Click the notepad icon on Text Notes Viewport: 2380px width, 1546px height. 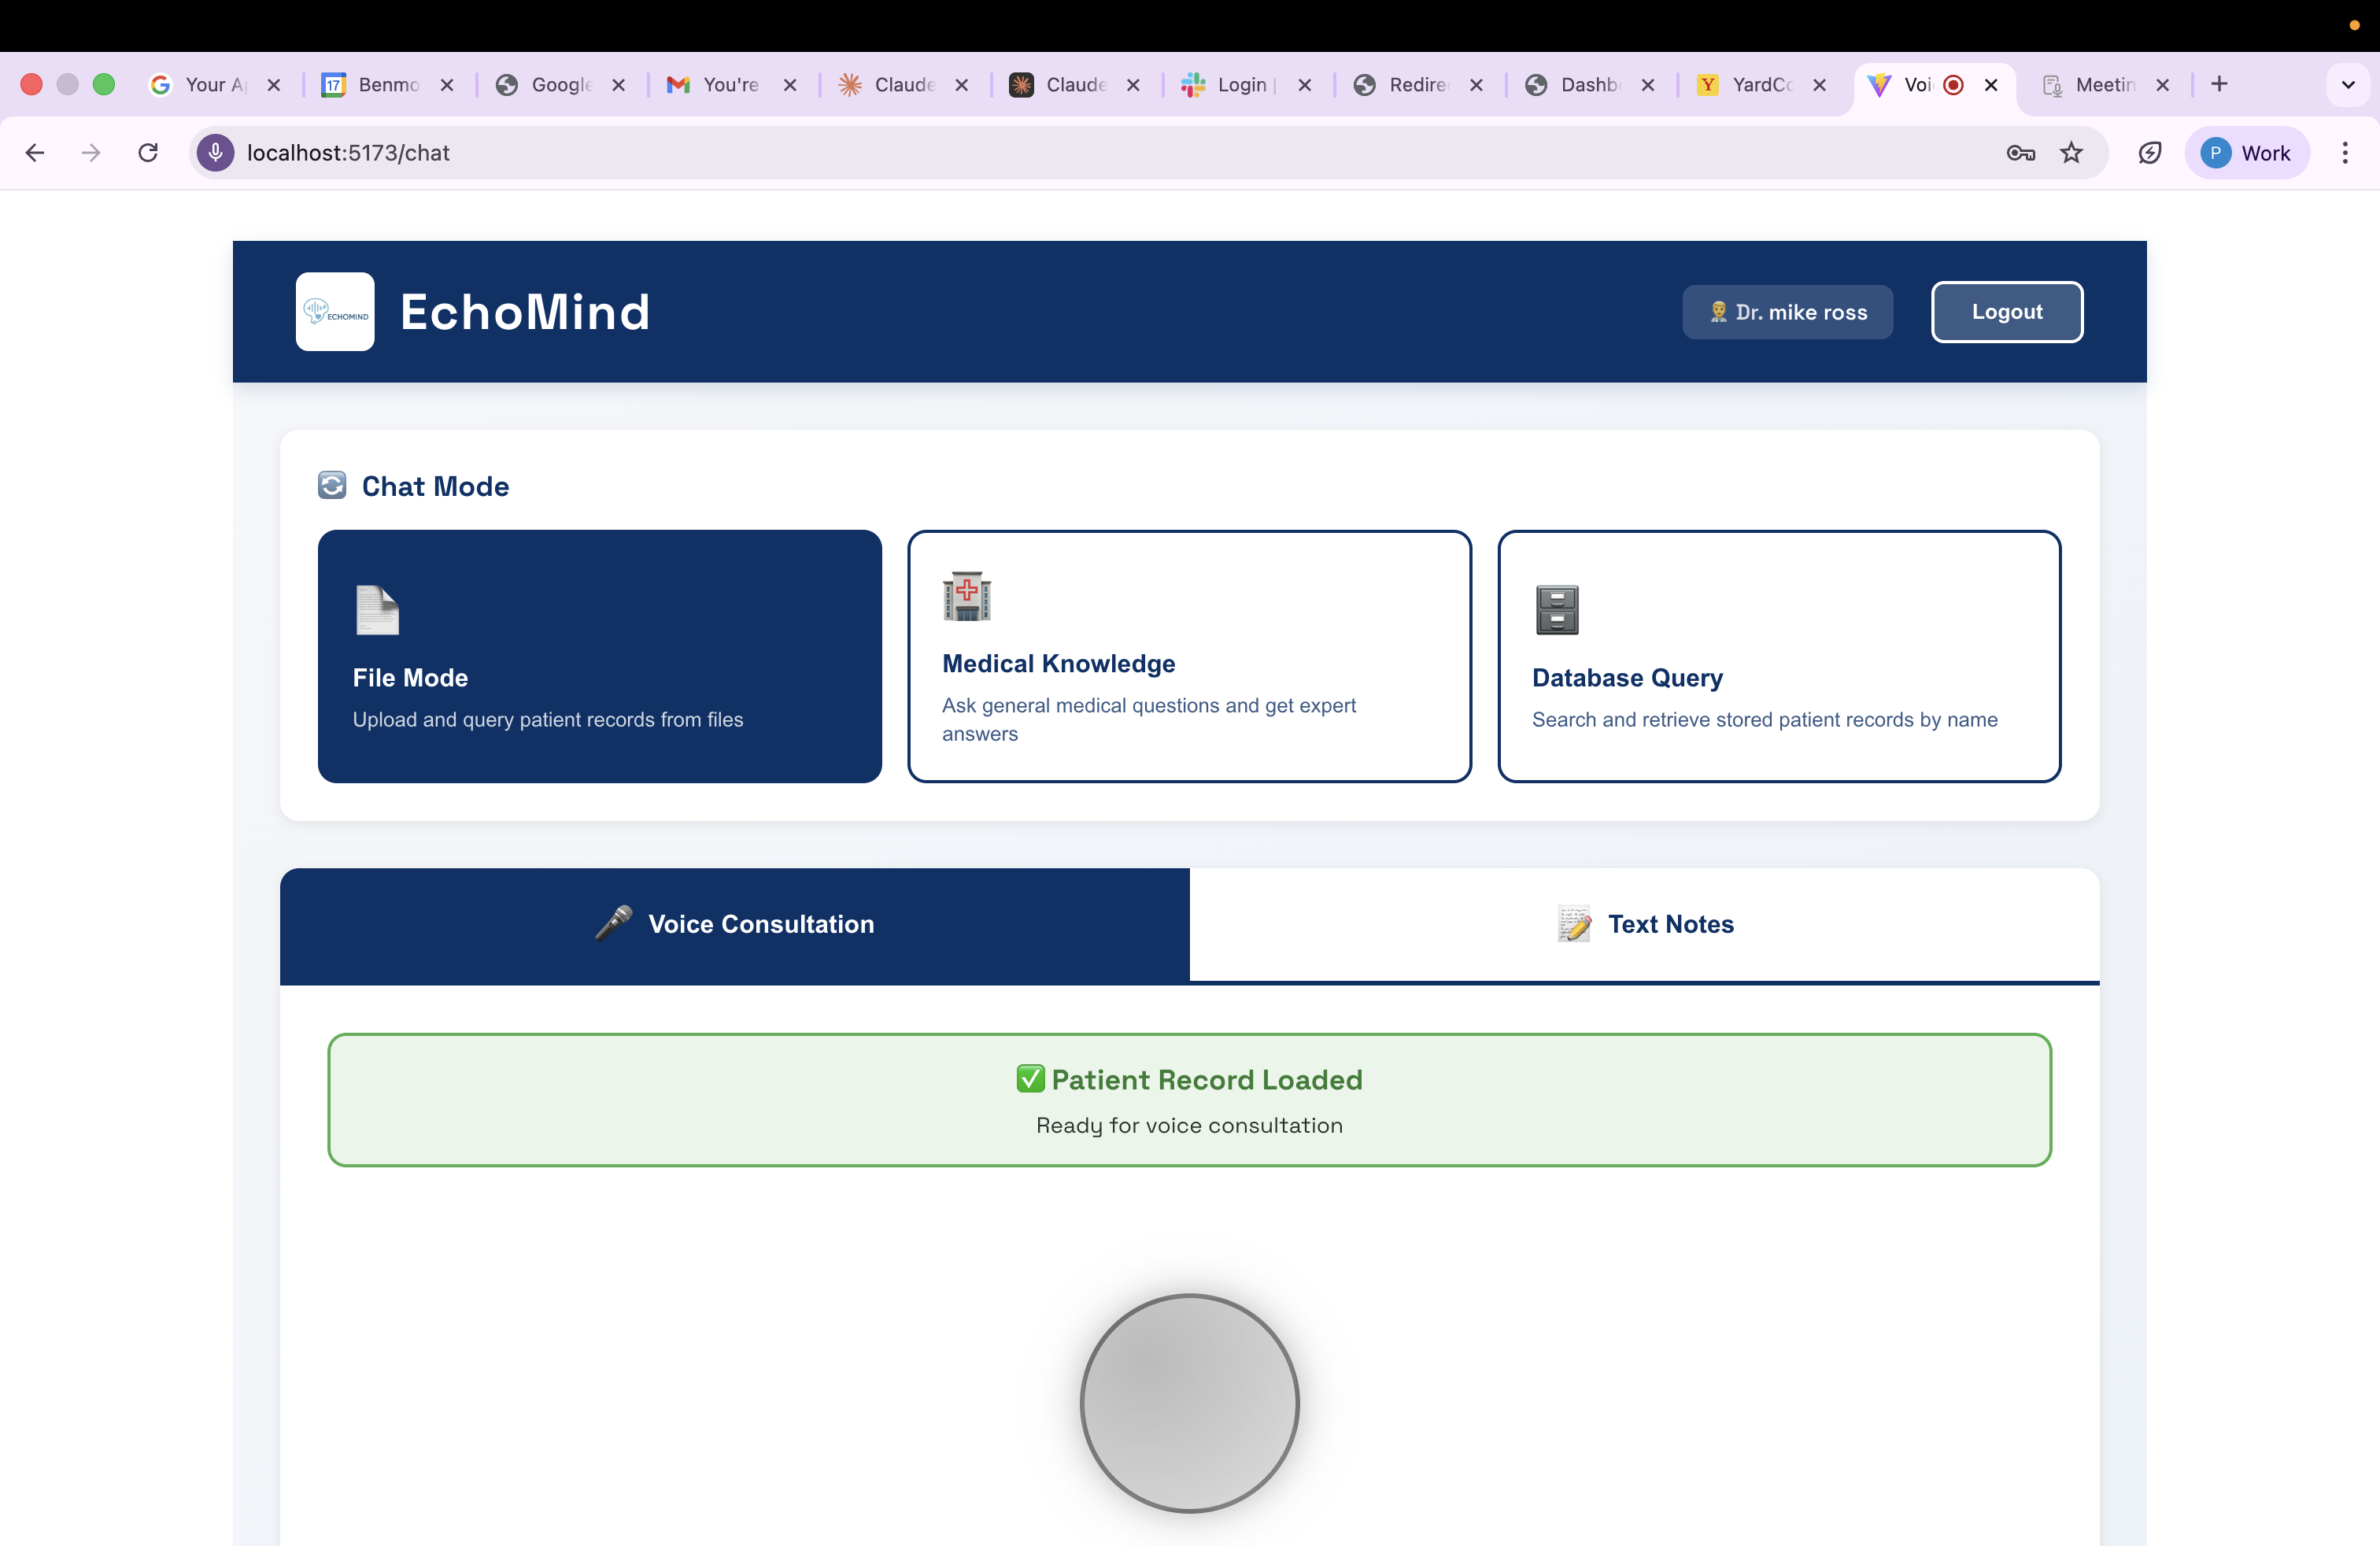tap(1574, 924)
